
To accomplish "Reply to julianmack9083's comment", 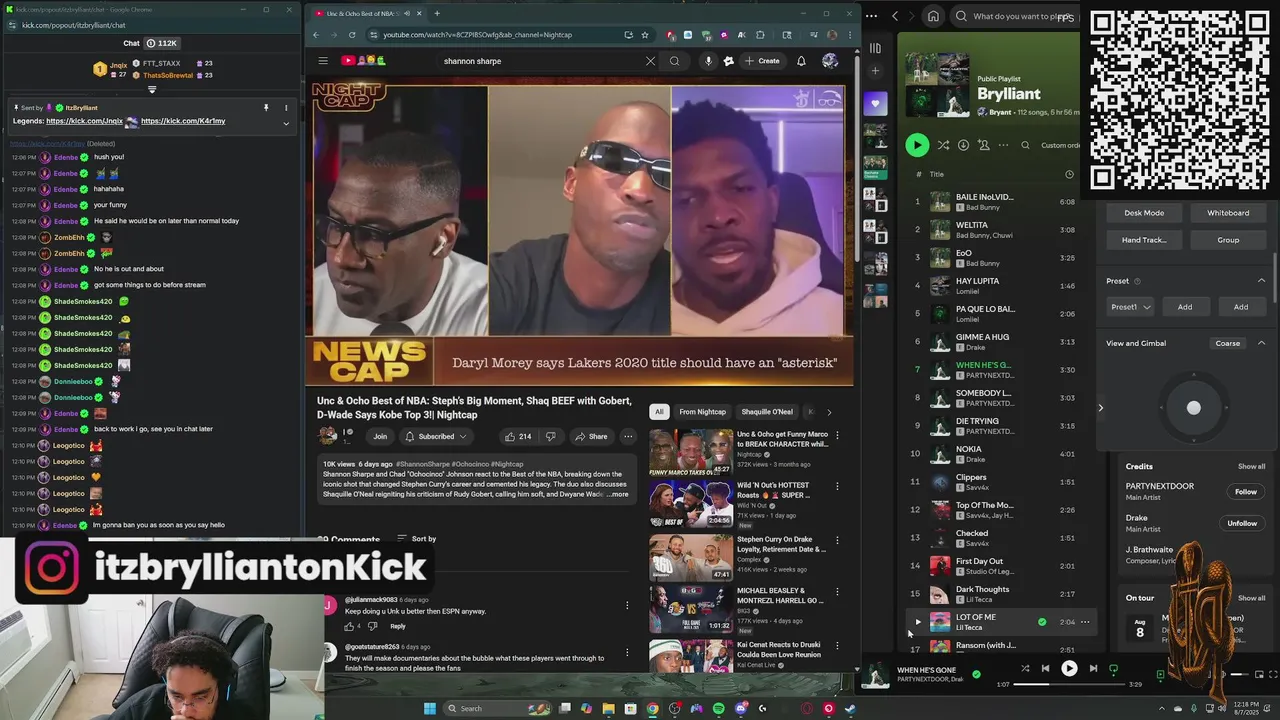I will [398, 626].
